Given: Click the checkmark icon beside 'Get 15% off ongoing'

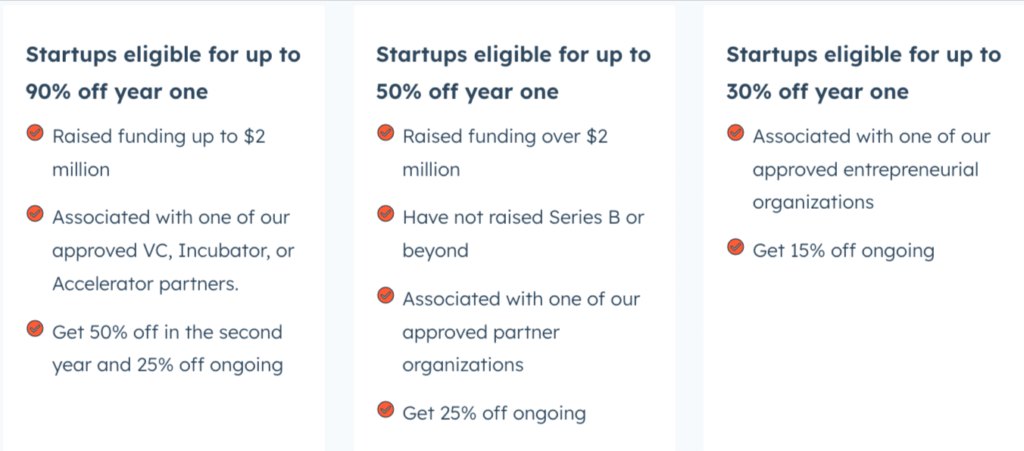Looking at the screenshot, I should point(735,247).
